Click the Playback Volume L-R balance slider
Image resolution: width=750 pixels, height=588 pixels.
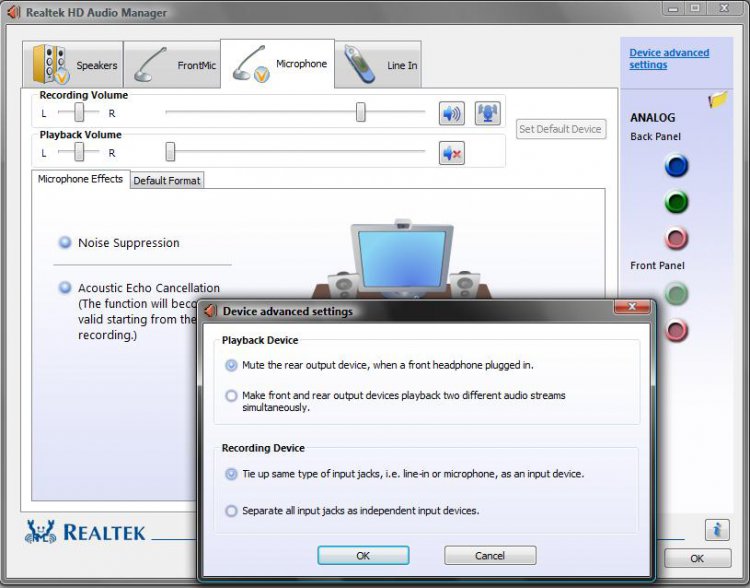78,152
